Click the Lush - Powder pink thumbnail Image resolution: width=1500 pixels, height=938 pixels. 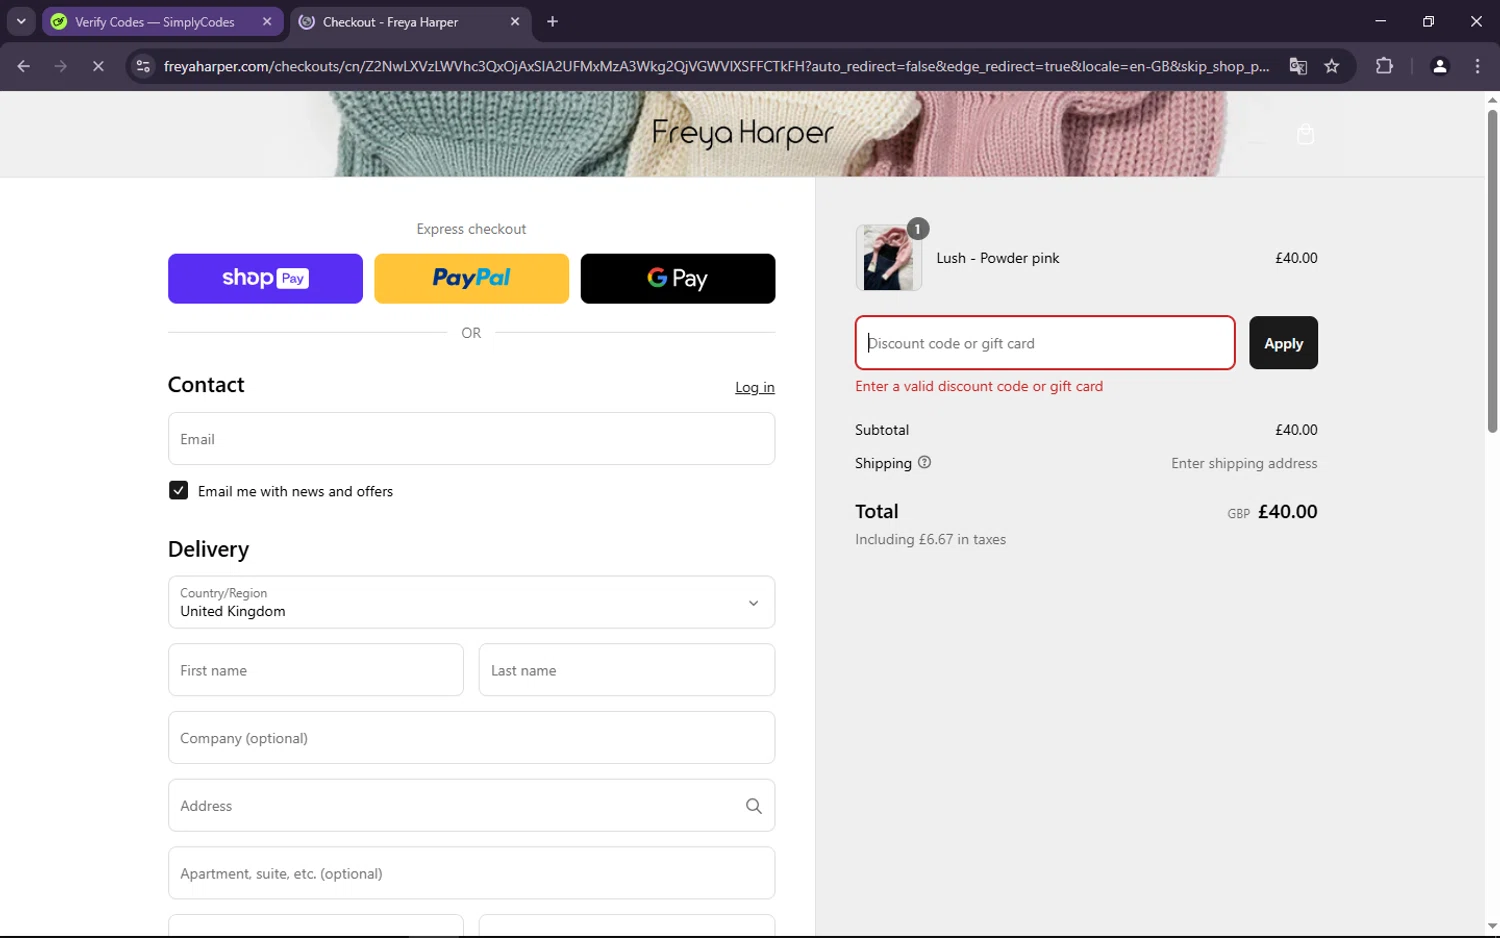pyautogui.click(x=888, y=258)
